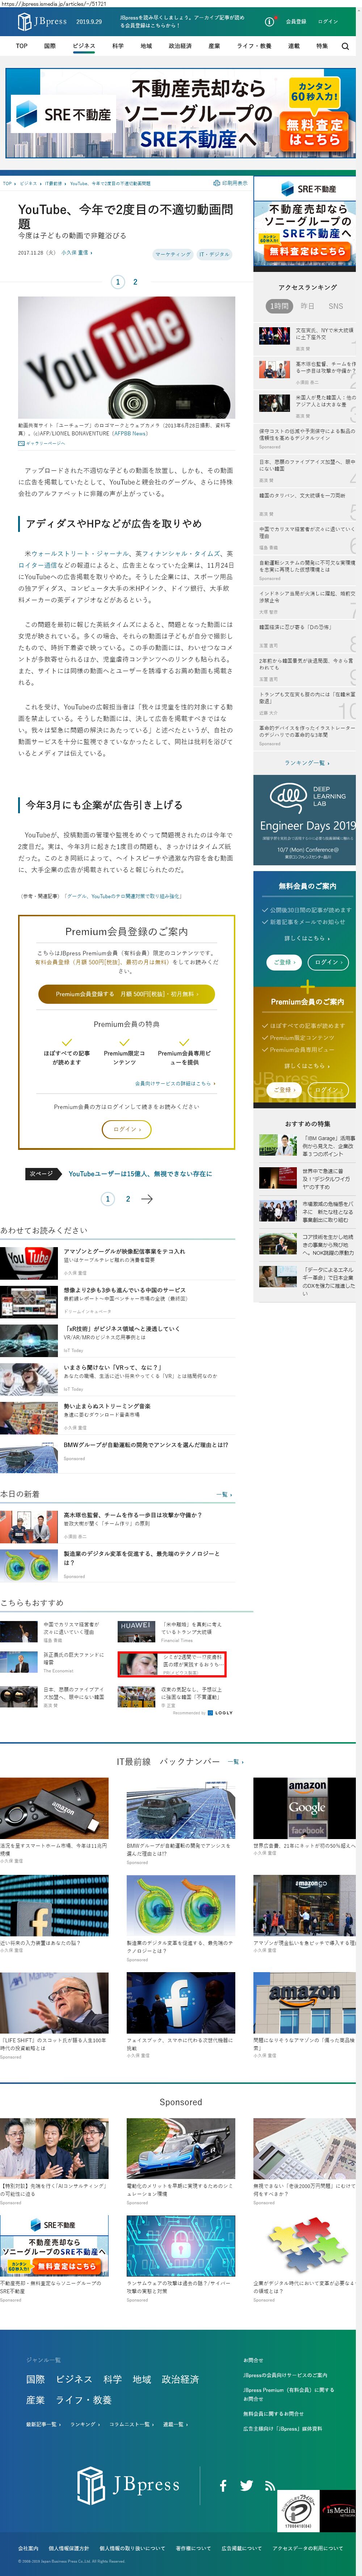Open the Twitter icon in the footer
Image resolution: width=362 pixels, height=2576 pixels.
tap(246, 2485)
